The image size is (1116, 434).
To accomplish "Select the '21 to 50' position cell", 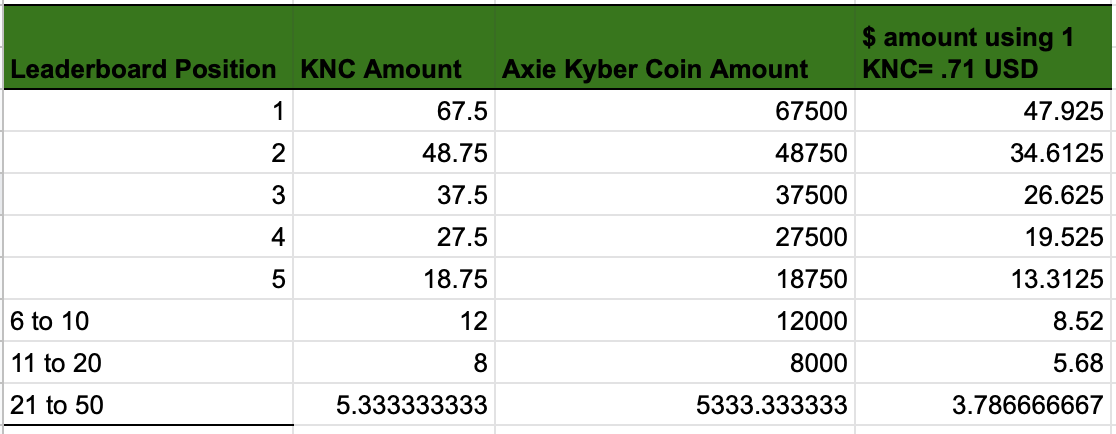I will pyautogui.click(x=147, y=405).
